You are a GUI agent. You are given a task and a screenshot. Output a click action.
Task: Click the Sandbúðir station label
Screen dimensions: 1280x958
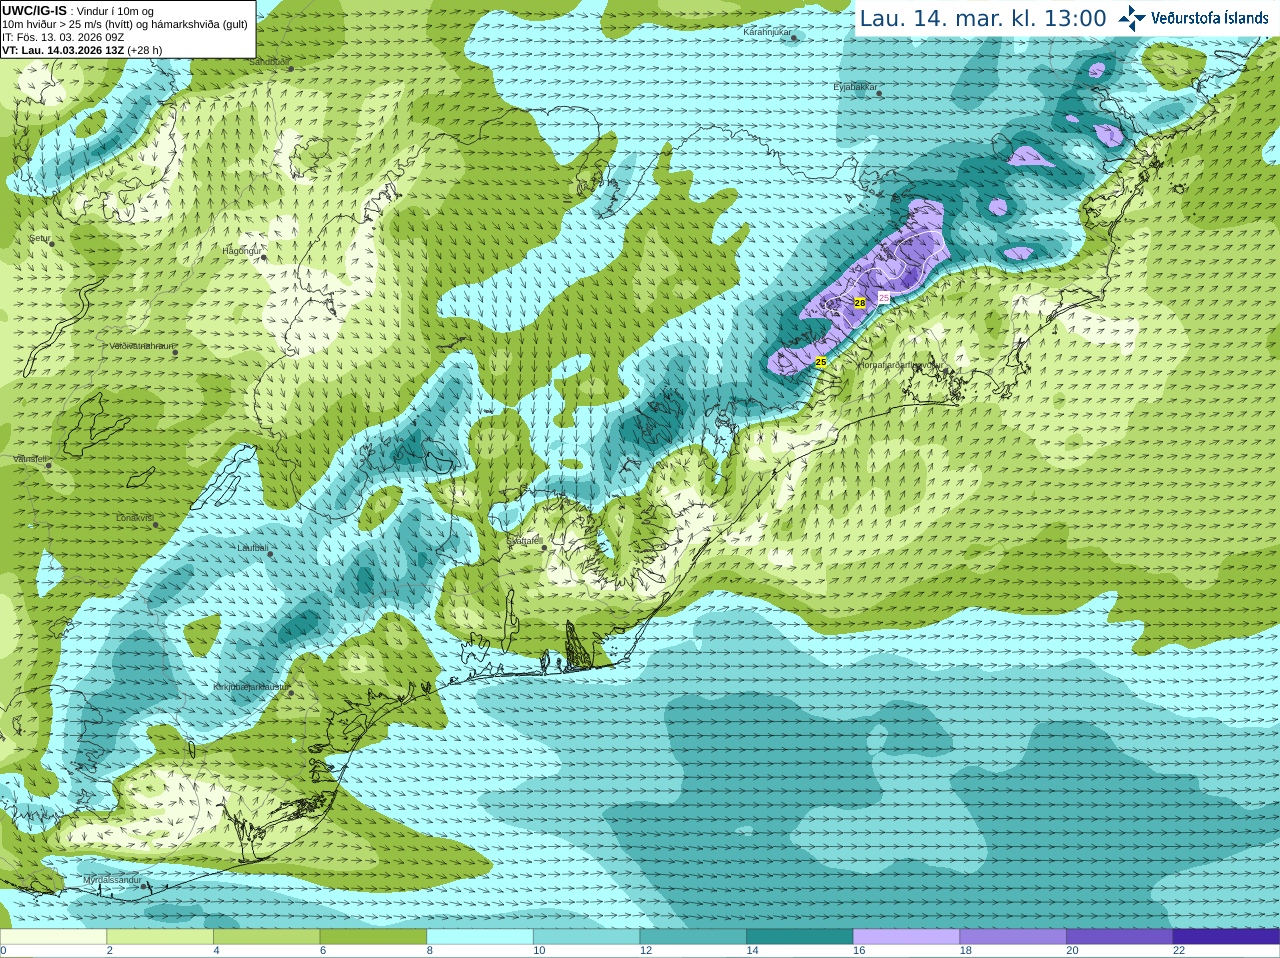pyautogui.click(x=269, y=62)
